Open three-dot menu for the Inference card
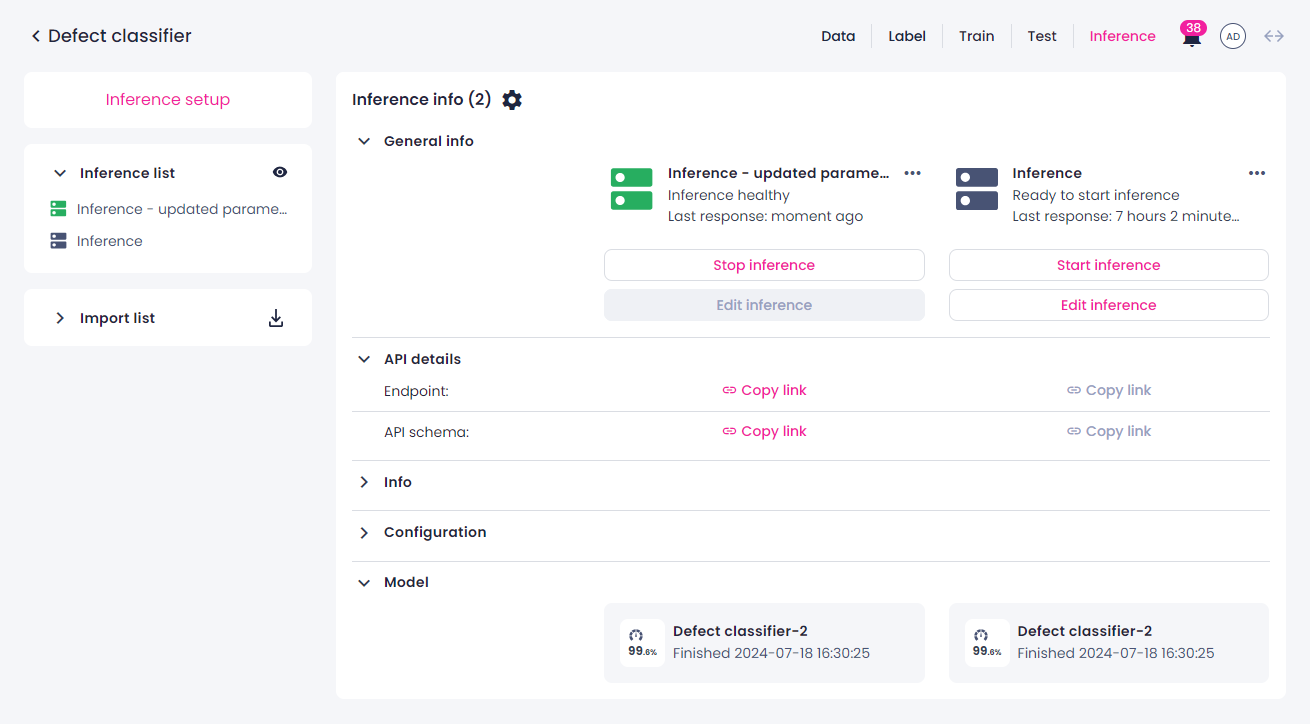1310x724 pixels. point(1257,173)
